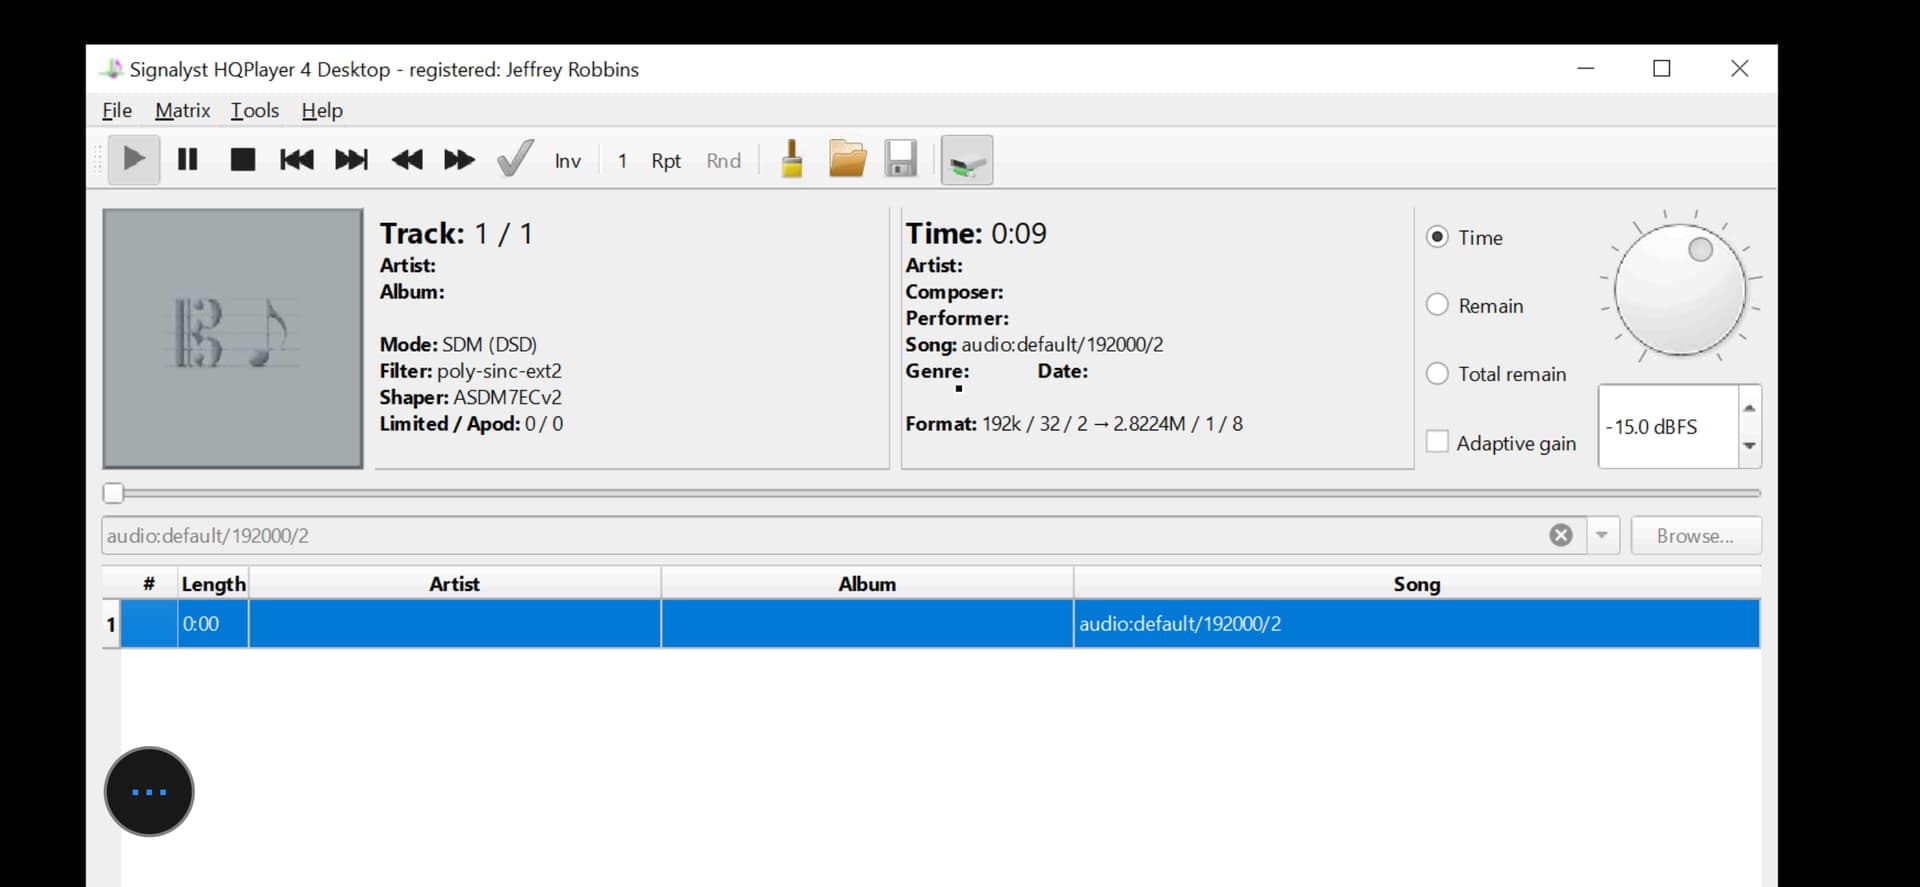
Task: Open playlist using the folder icon
Action: 847,160
